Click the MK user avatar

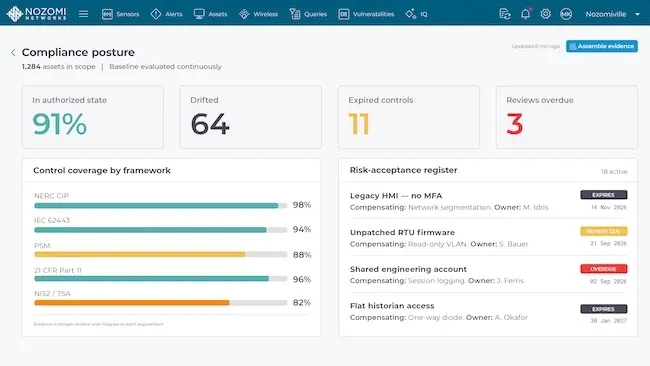click(x=566, y=14)
